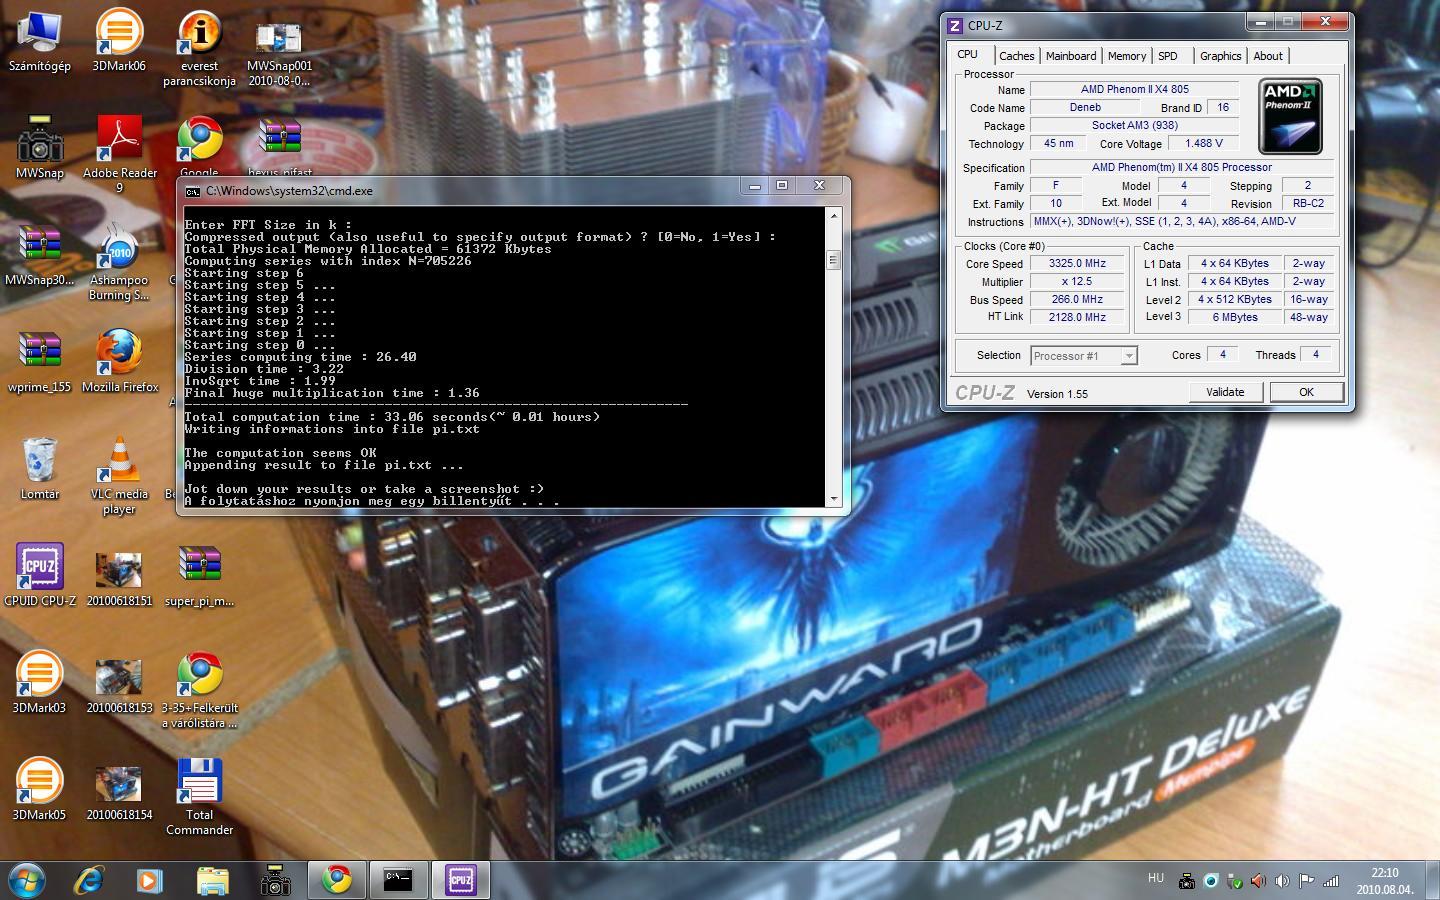The width and height of the screenshot is (1440, 900).
Task: Click the cmd.exe scrollbar up arrow
Action: (x=833, y=215)
